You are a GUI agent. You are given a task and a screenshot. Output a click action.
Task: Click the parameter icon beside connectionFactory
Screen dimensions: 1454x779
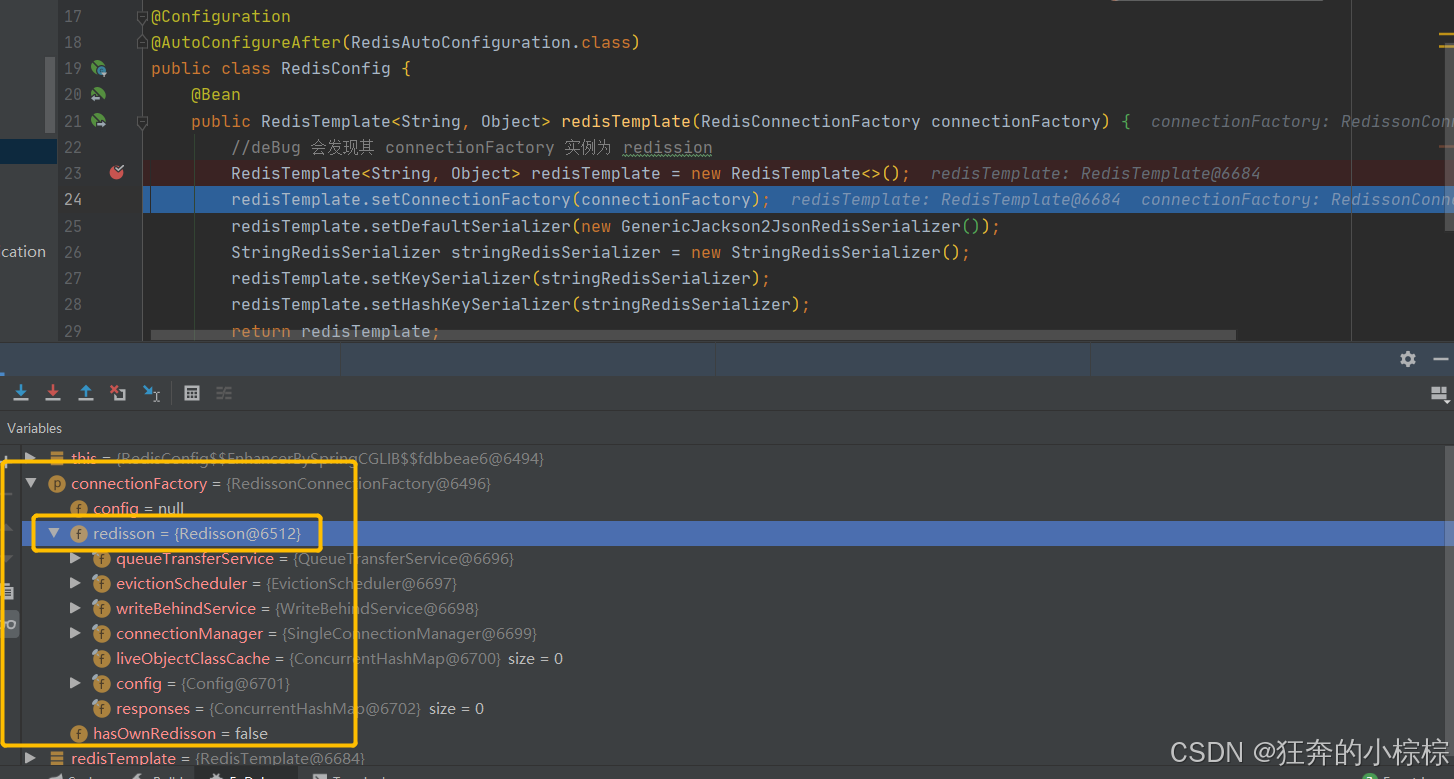tap(56, 484)
